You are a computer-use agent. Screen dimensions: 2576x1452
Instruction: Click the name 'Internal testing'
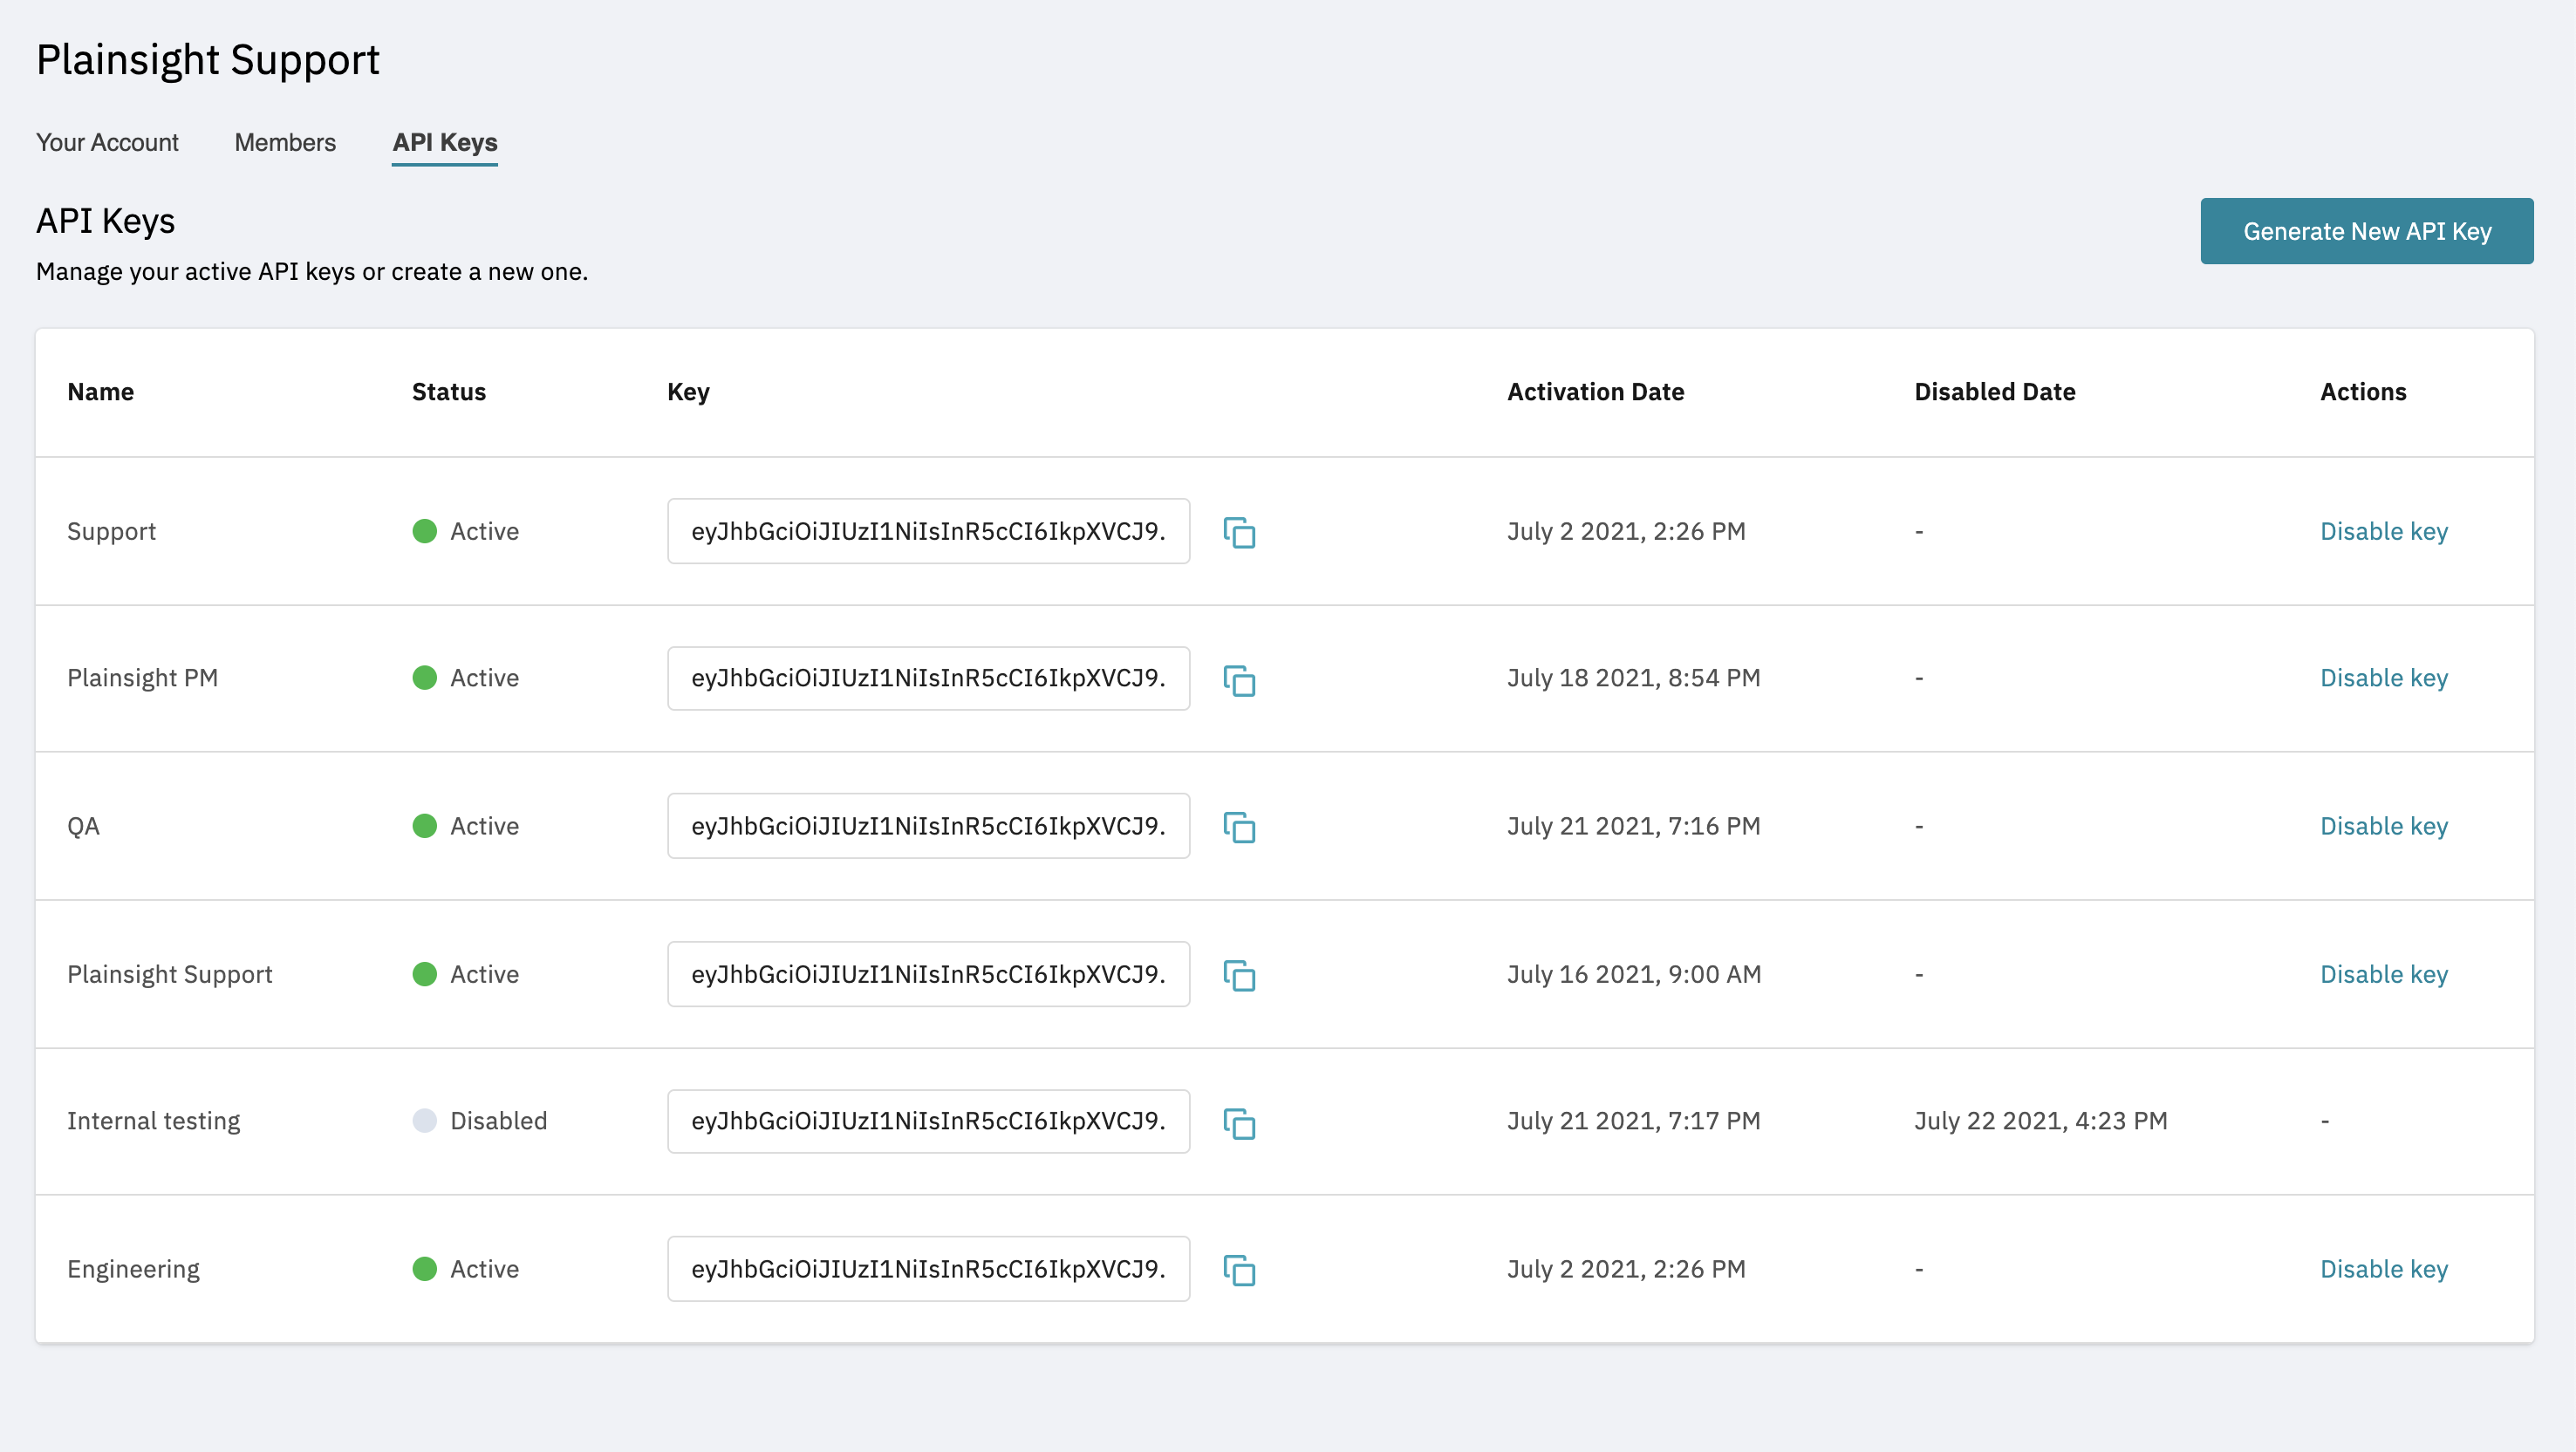pos(153,1121)
